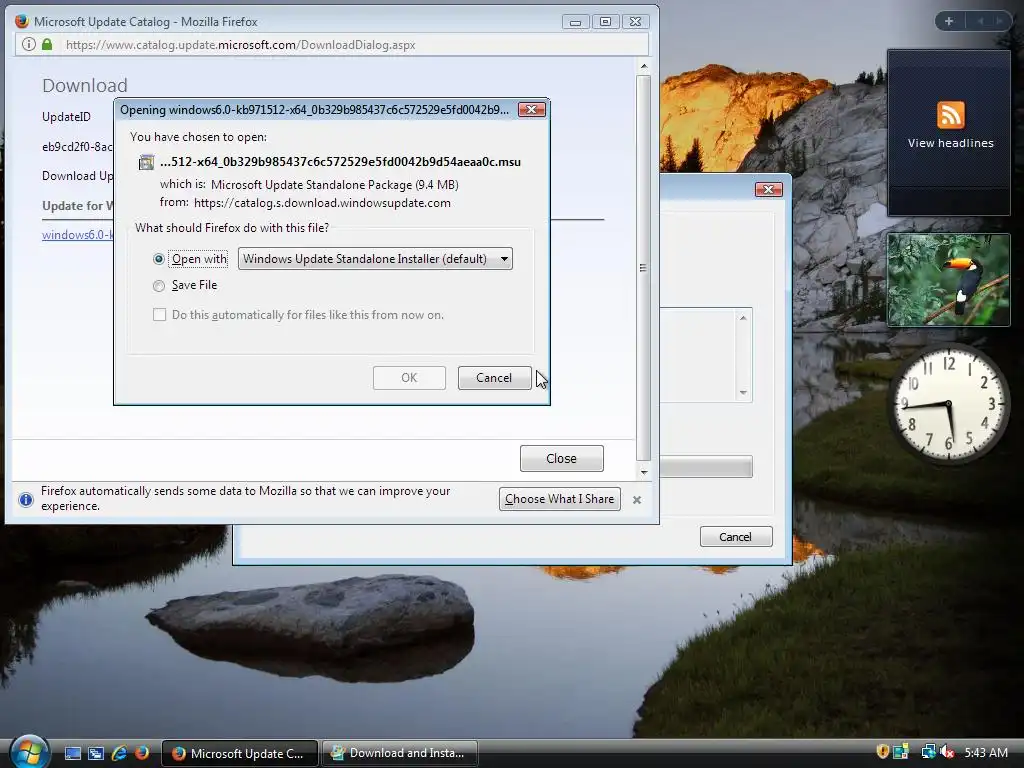Maximize the Firefox window
Screen dimensions: 1024x768
pyautogui.click(x=605, y=22)
